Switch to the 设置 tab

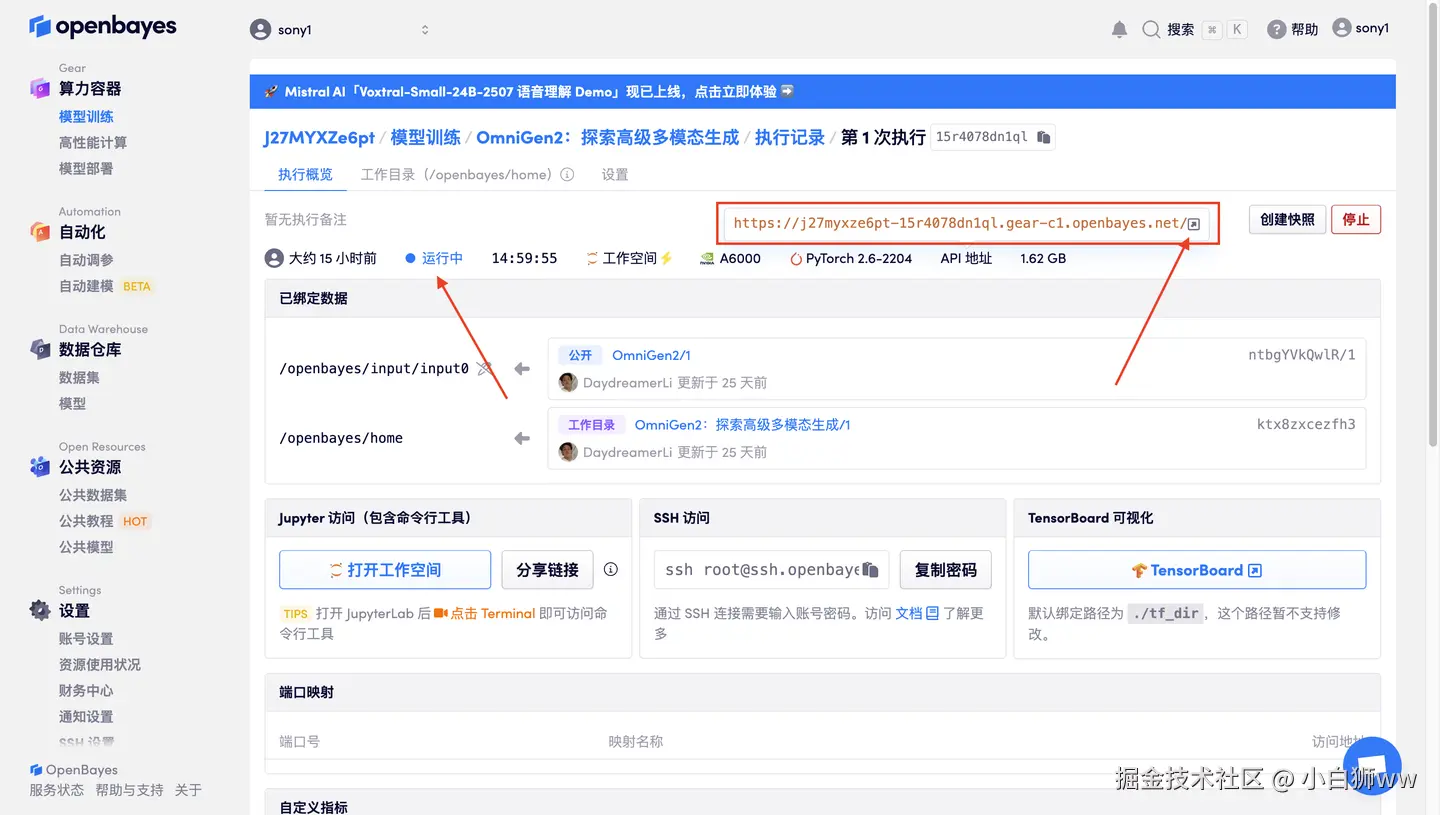[615, 174]
